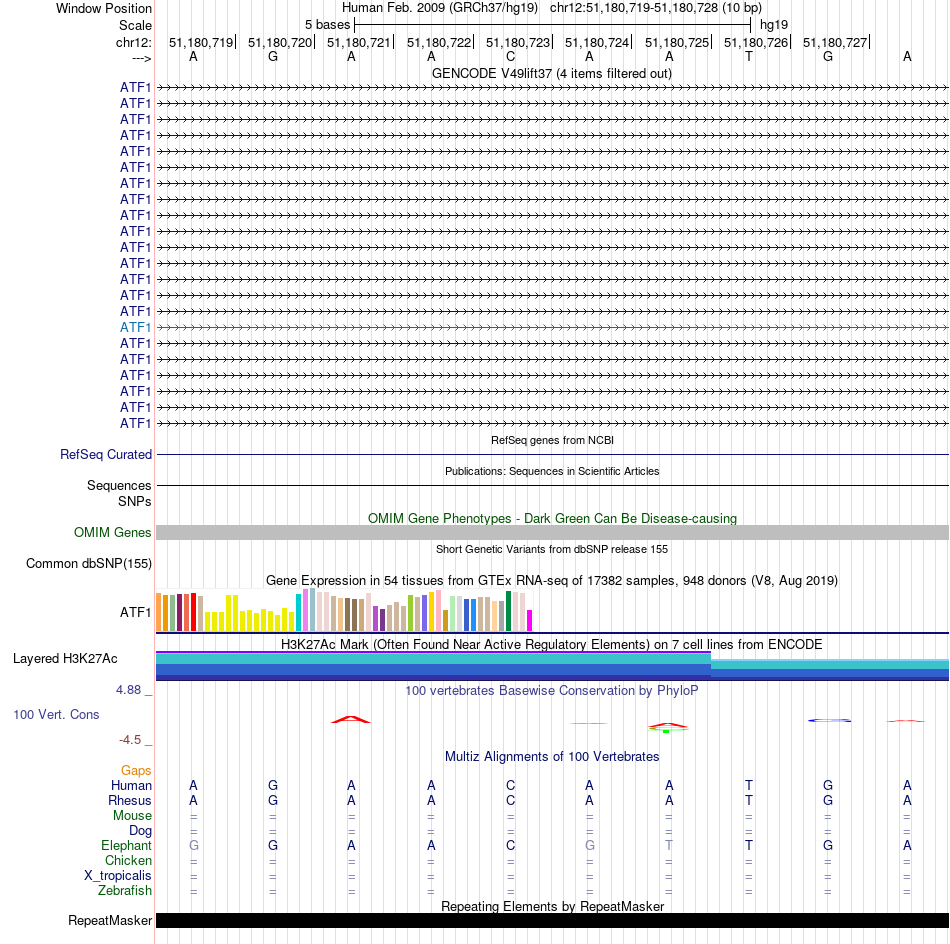Open Repeating Elements by RepeatMasker title
This screenshot has width=950, height=944.
pos(552,906)
